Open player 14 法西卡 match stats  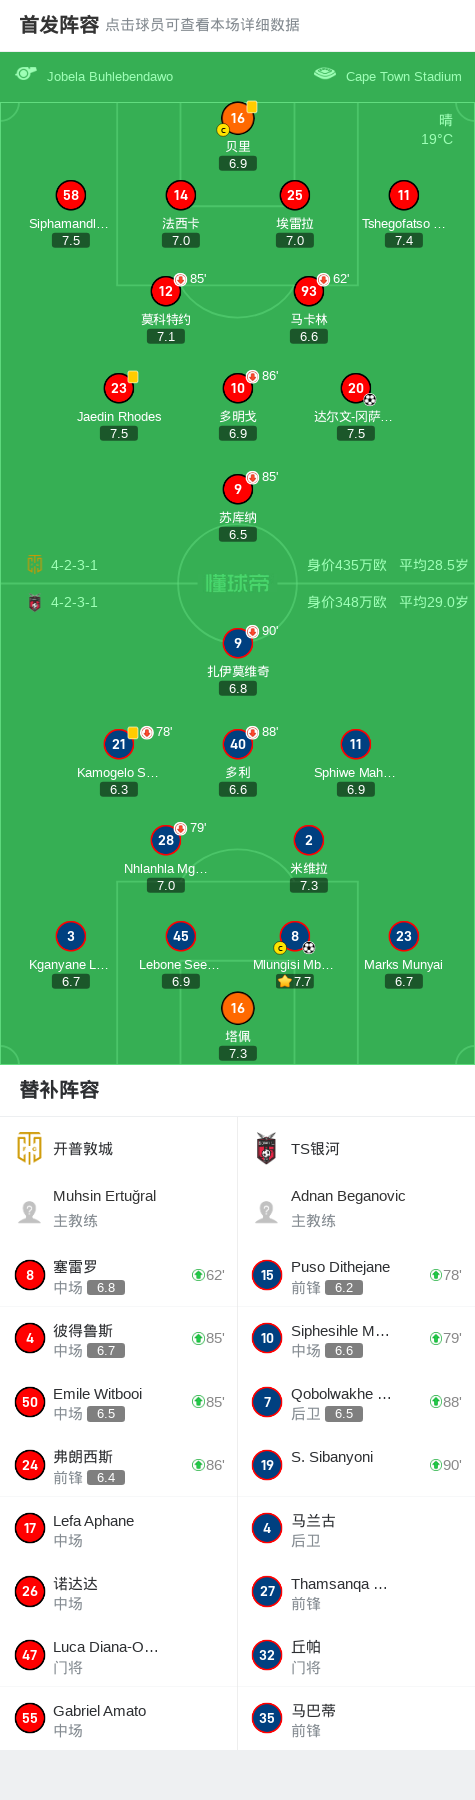click(181, 195)
